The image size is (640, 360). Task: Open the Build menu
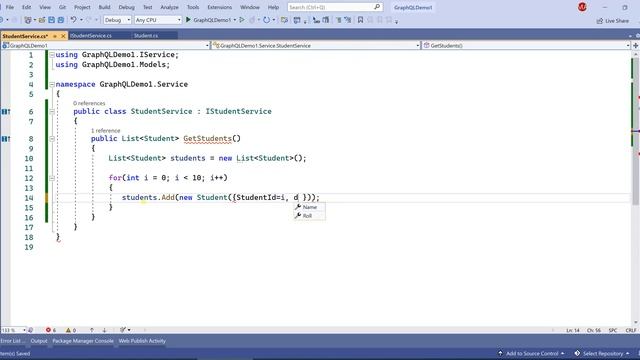[104, 7]
